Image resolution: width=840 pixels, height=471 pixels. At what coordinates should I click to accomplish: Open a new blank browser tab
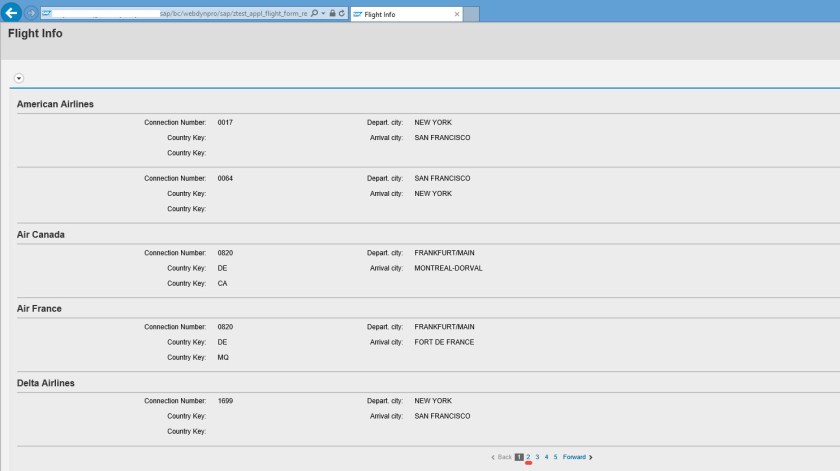coord(471,14)
